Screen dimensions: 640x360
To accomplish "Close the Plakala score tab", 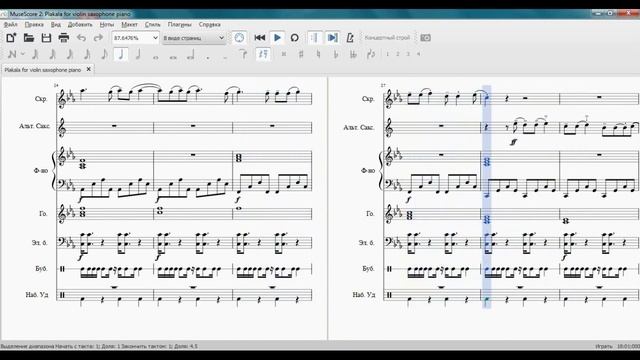I will 89,69.
